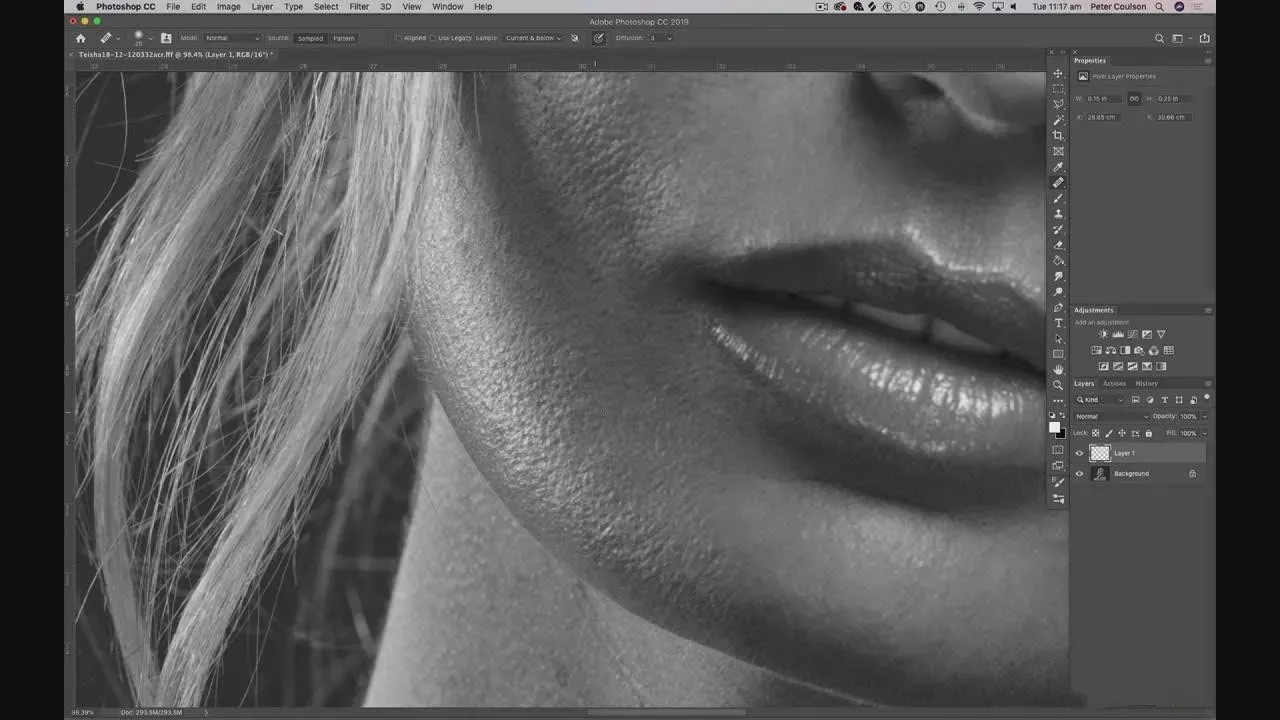Tick the Use Legacy checkbox
This screenshot has height=720, width=1280.
tap(433, 38)
